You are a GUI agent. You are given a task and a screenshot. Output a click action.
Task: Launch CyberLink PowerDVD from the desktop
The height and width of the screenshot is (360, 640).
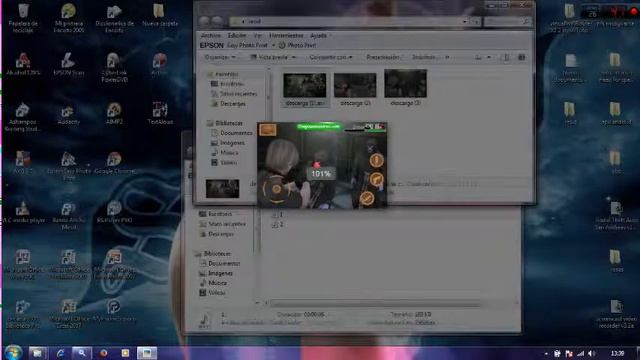tap(114, 68)
